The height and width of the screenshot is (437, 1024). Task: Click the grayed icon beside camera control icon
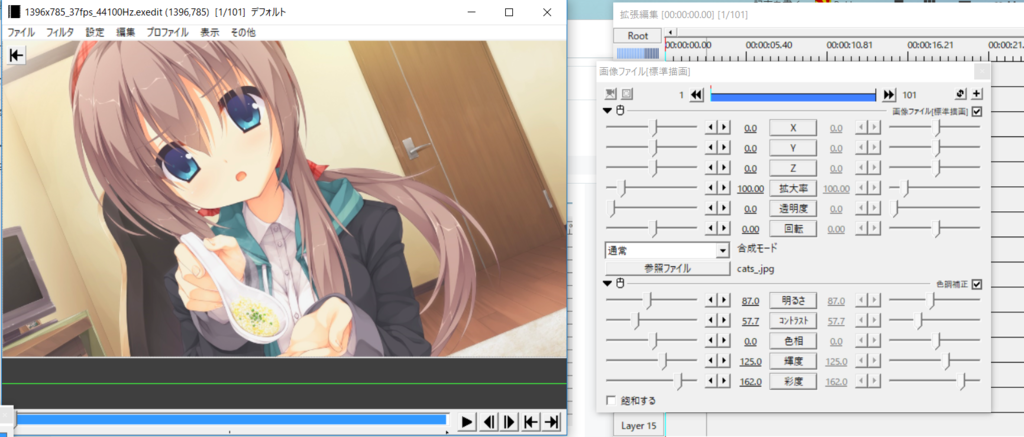[x=626, y=95]
